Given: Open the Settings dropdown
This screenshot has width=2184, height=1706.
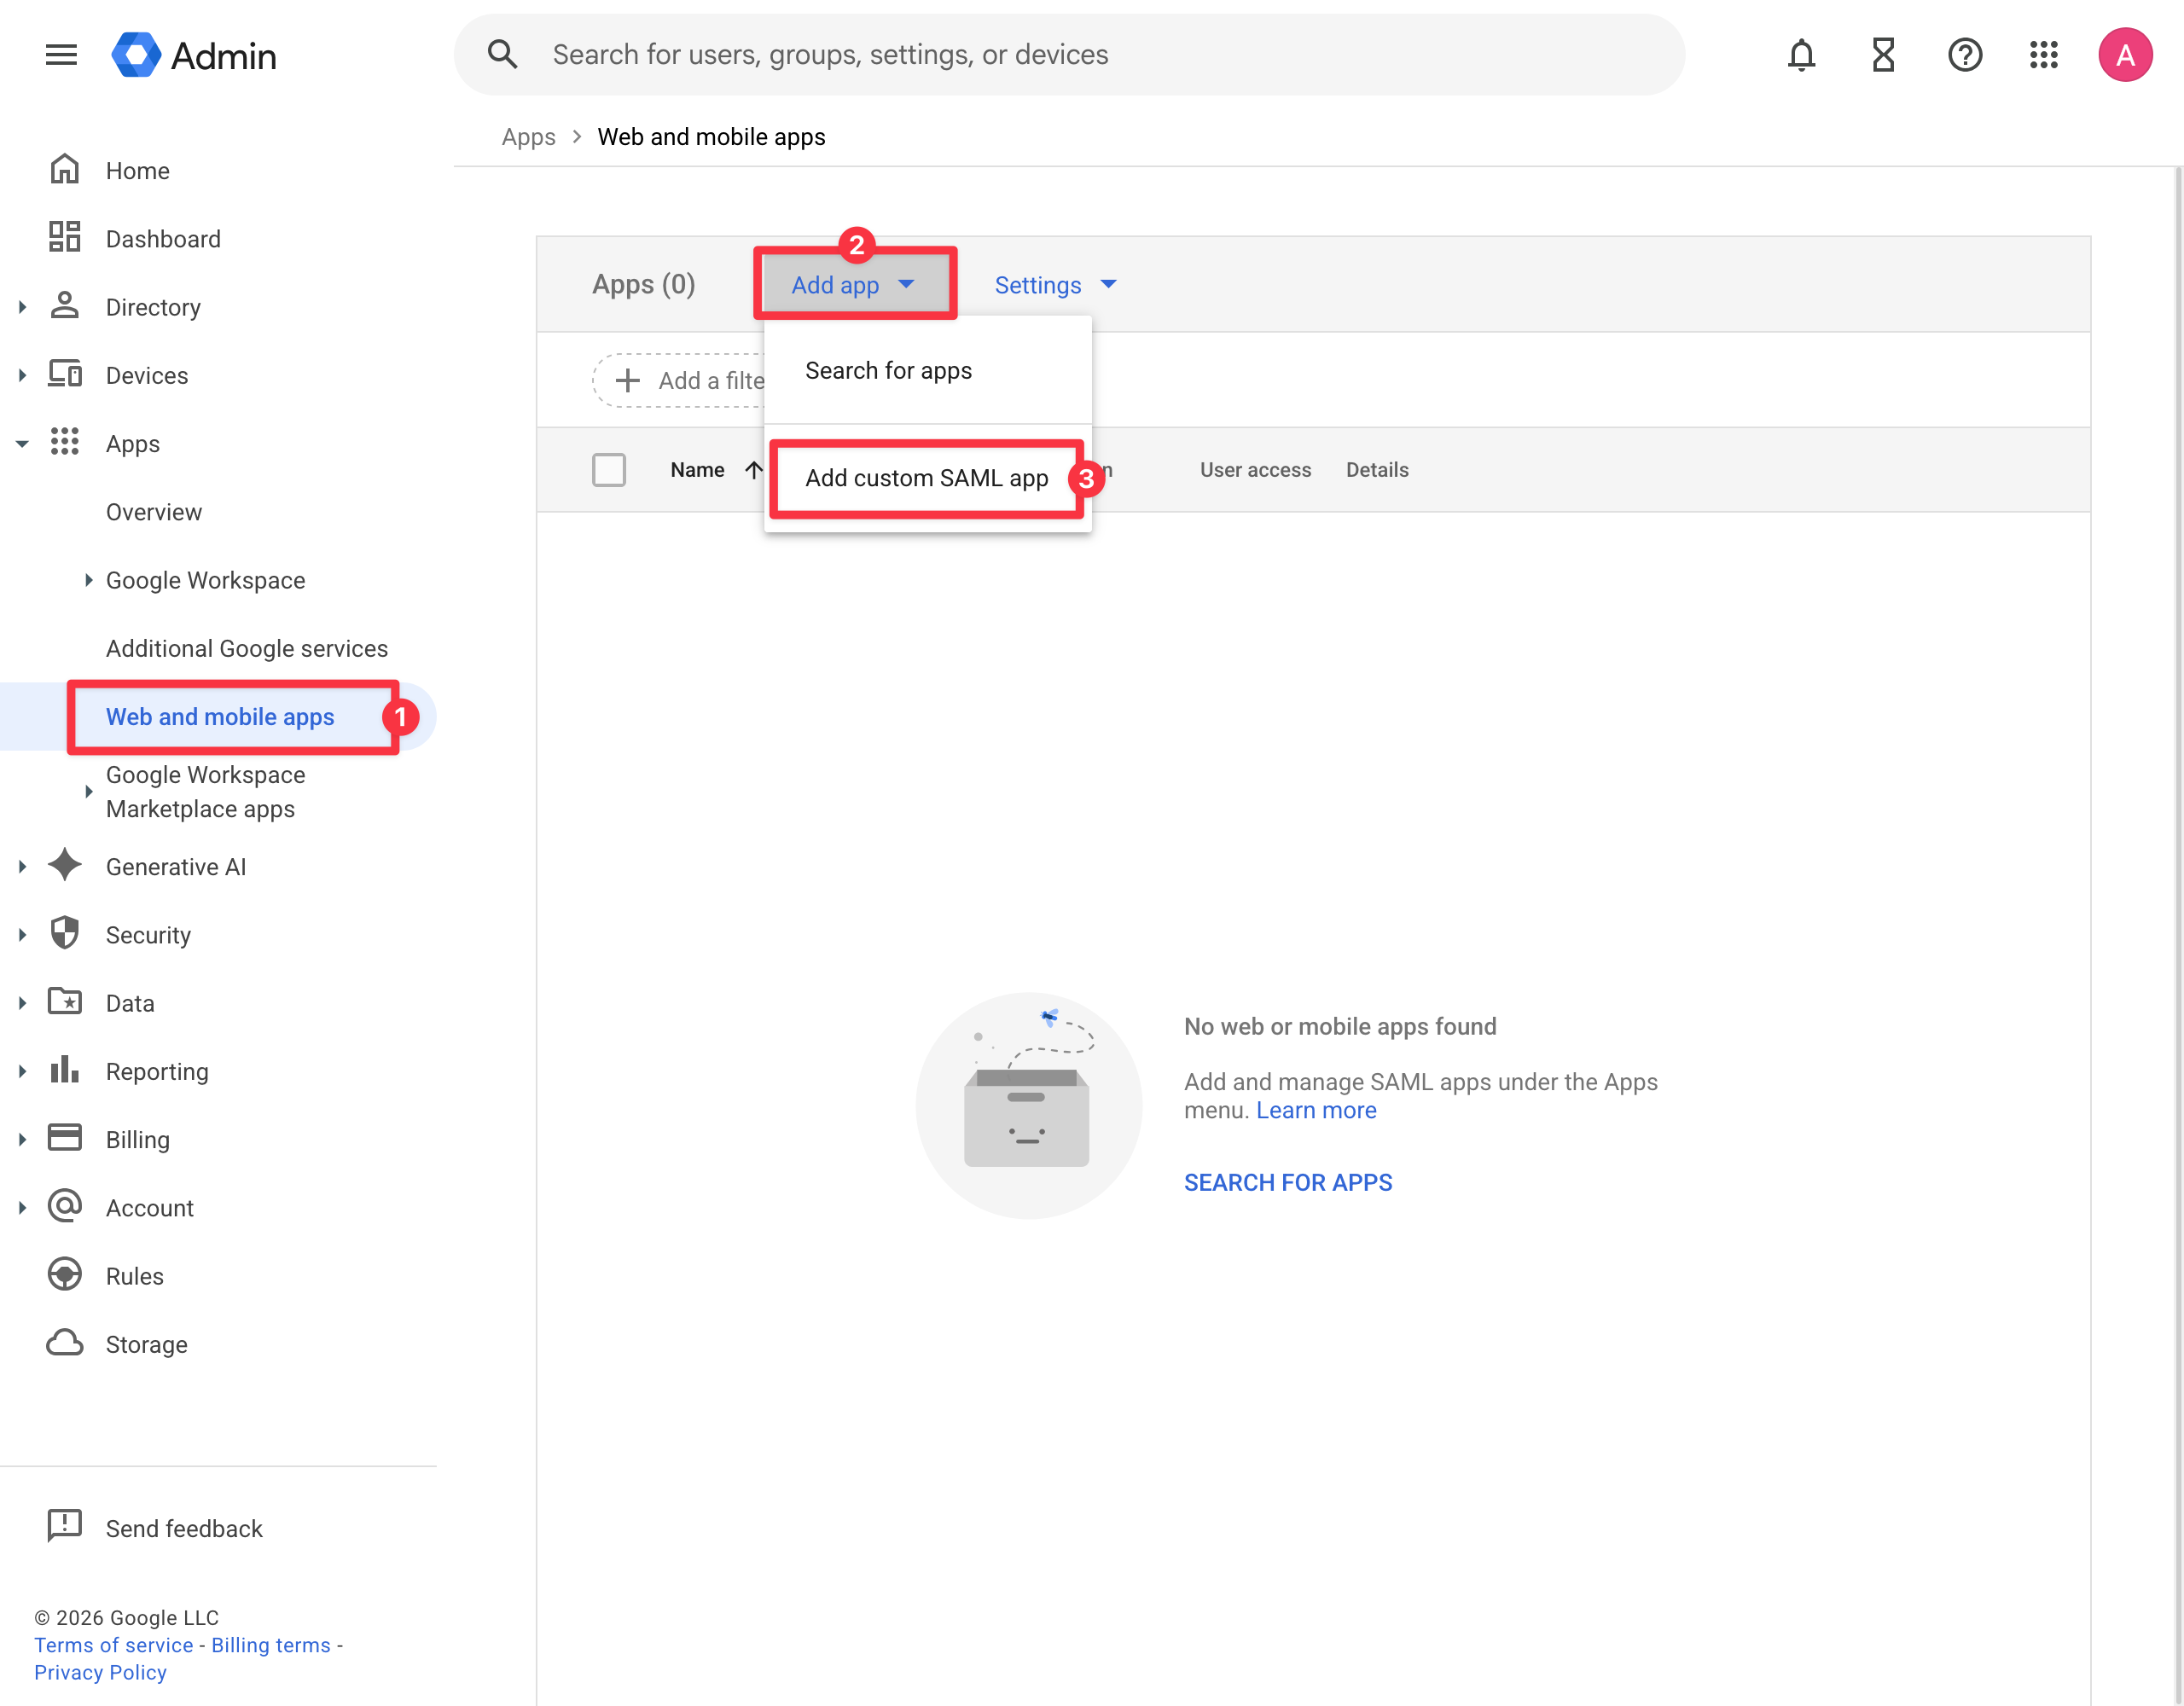Looking at the screenshot, I should pyautogui.click(x=1056, y=285).
